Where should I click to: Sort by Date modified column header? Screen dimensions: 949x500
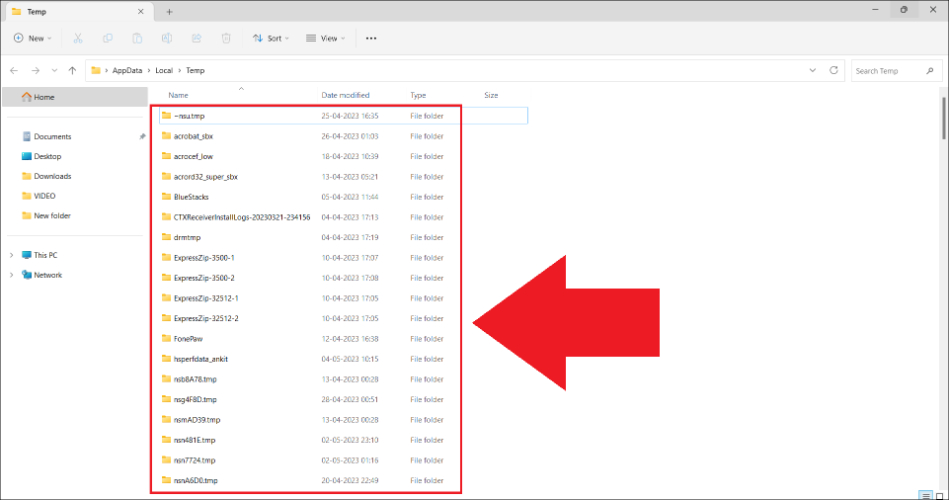click(x=345, y=95)
